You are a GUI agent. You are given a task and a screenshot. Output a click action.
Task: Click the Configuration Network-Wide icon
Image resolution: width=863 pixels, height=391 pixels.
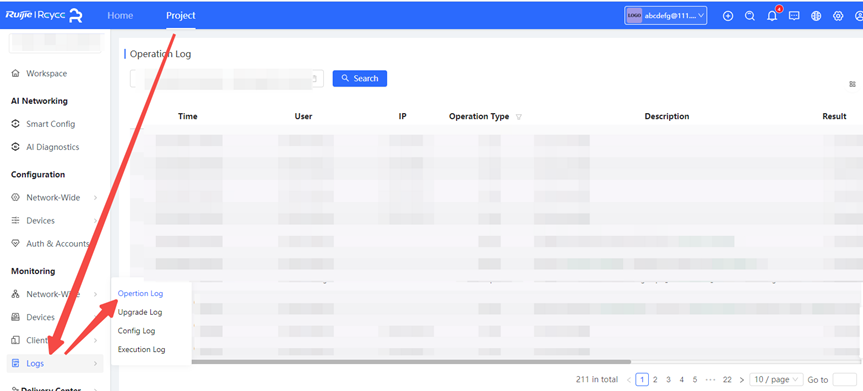(x=15, y=197)
